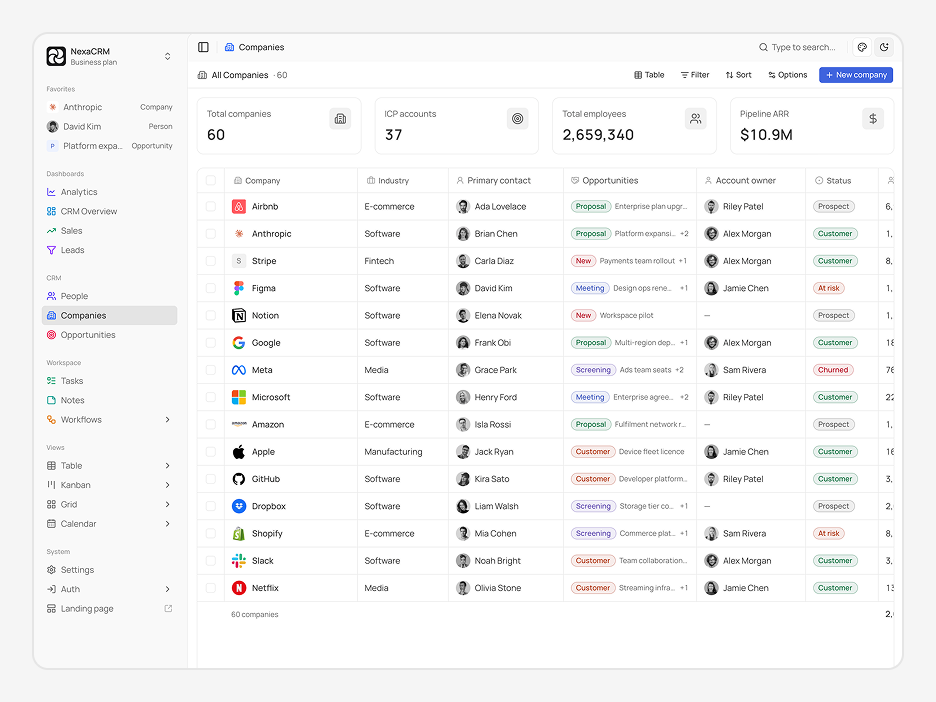
Task: Open the theme palette icon
Action: [862, 47]
